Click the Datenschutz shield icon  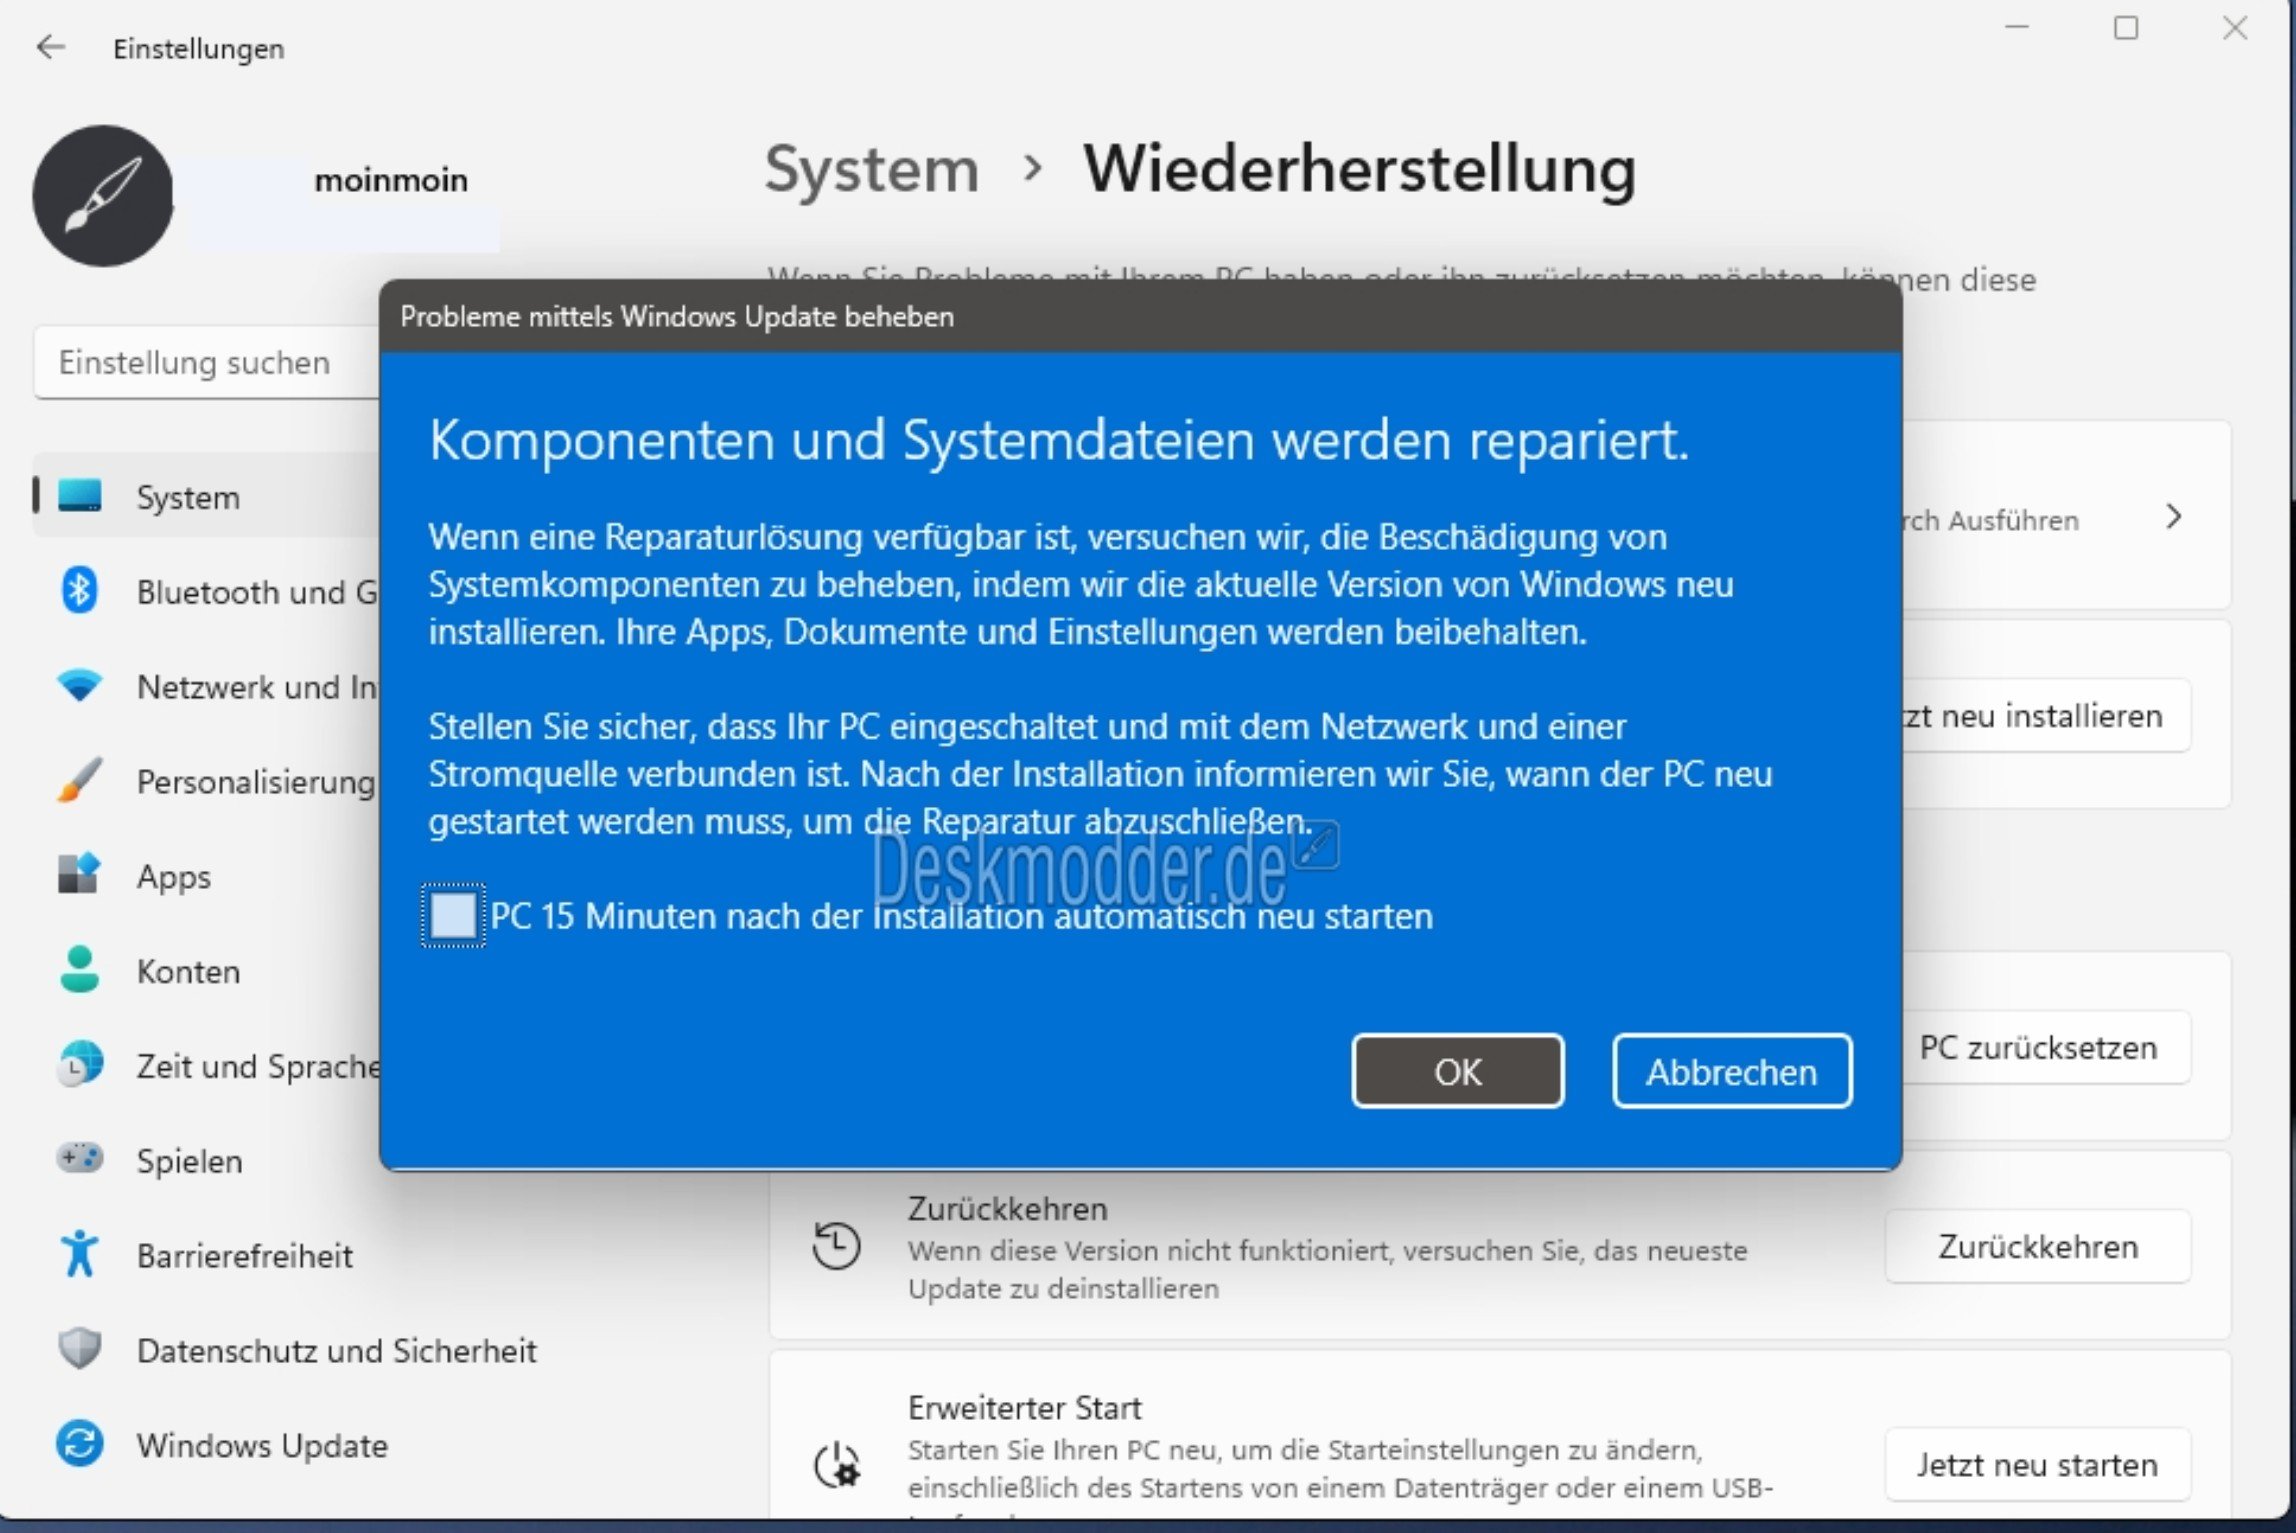tap(79, 1348)
